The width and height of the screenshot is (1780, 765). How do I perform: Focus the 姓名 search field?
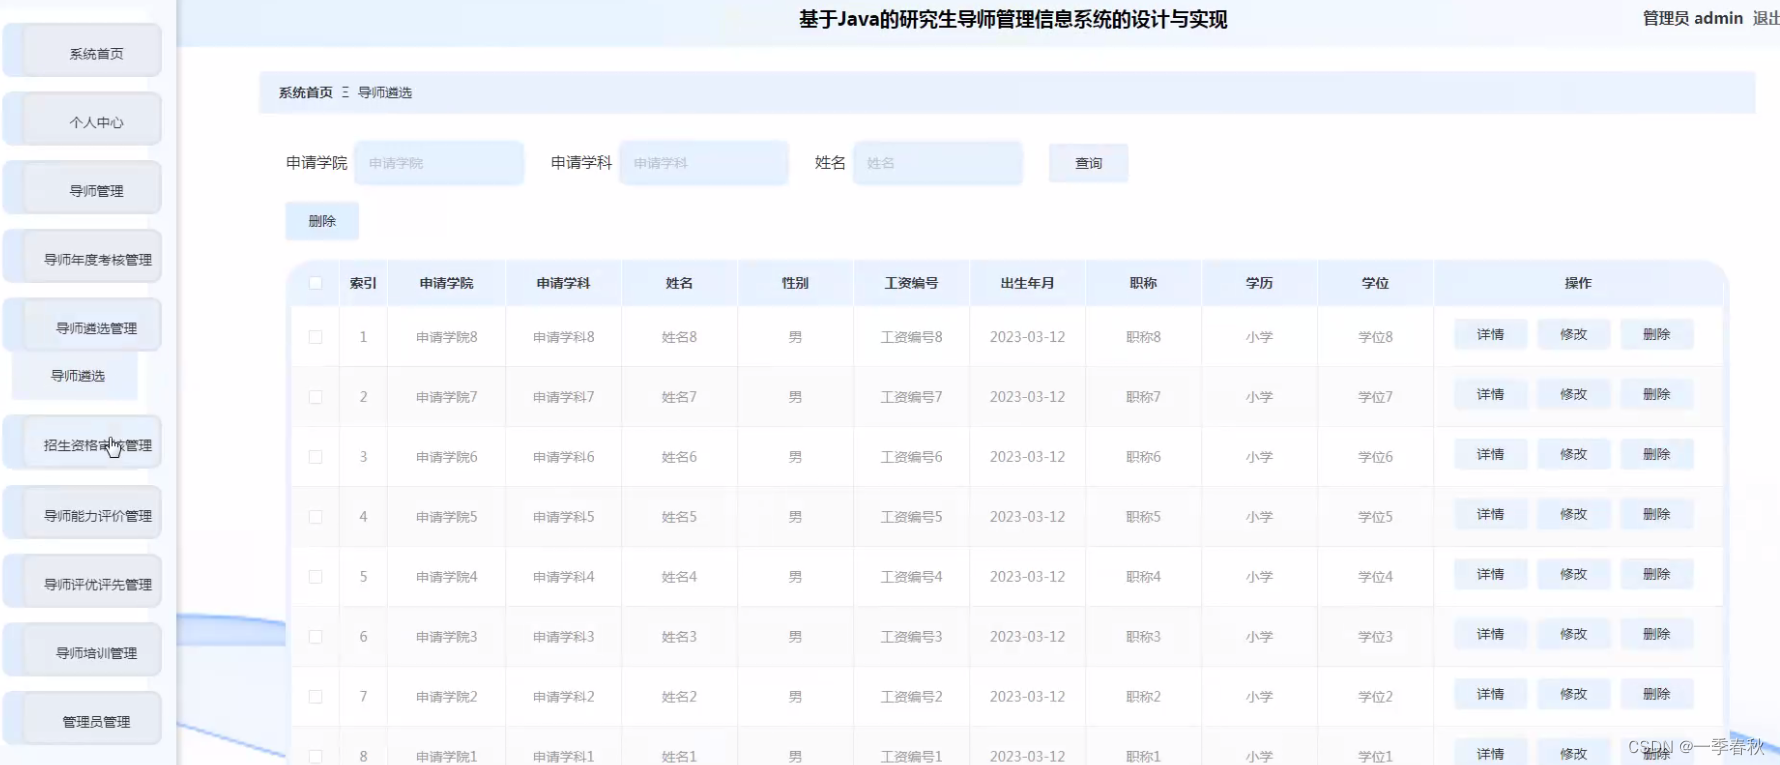(938, 163)
